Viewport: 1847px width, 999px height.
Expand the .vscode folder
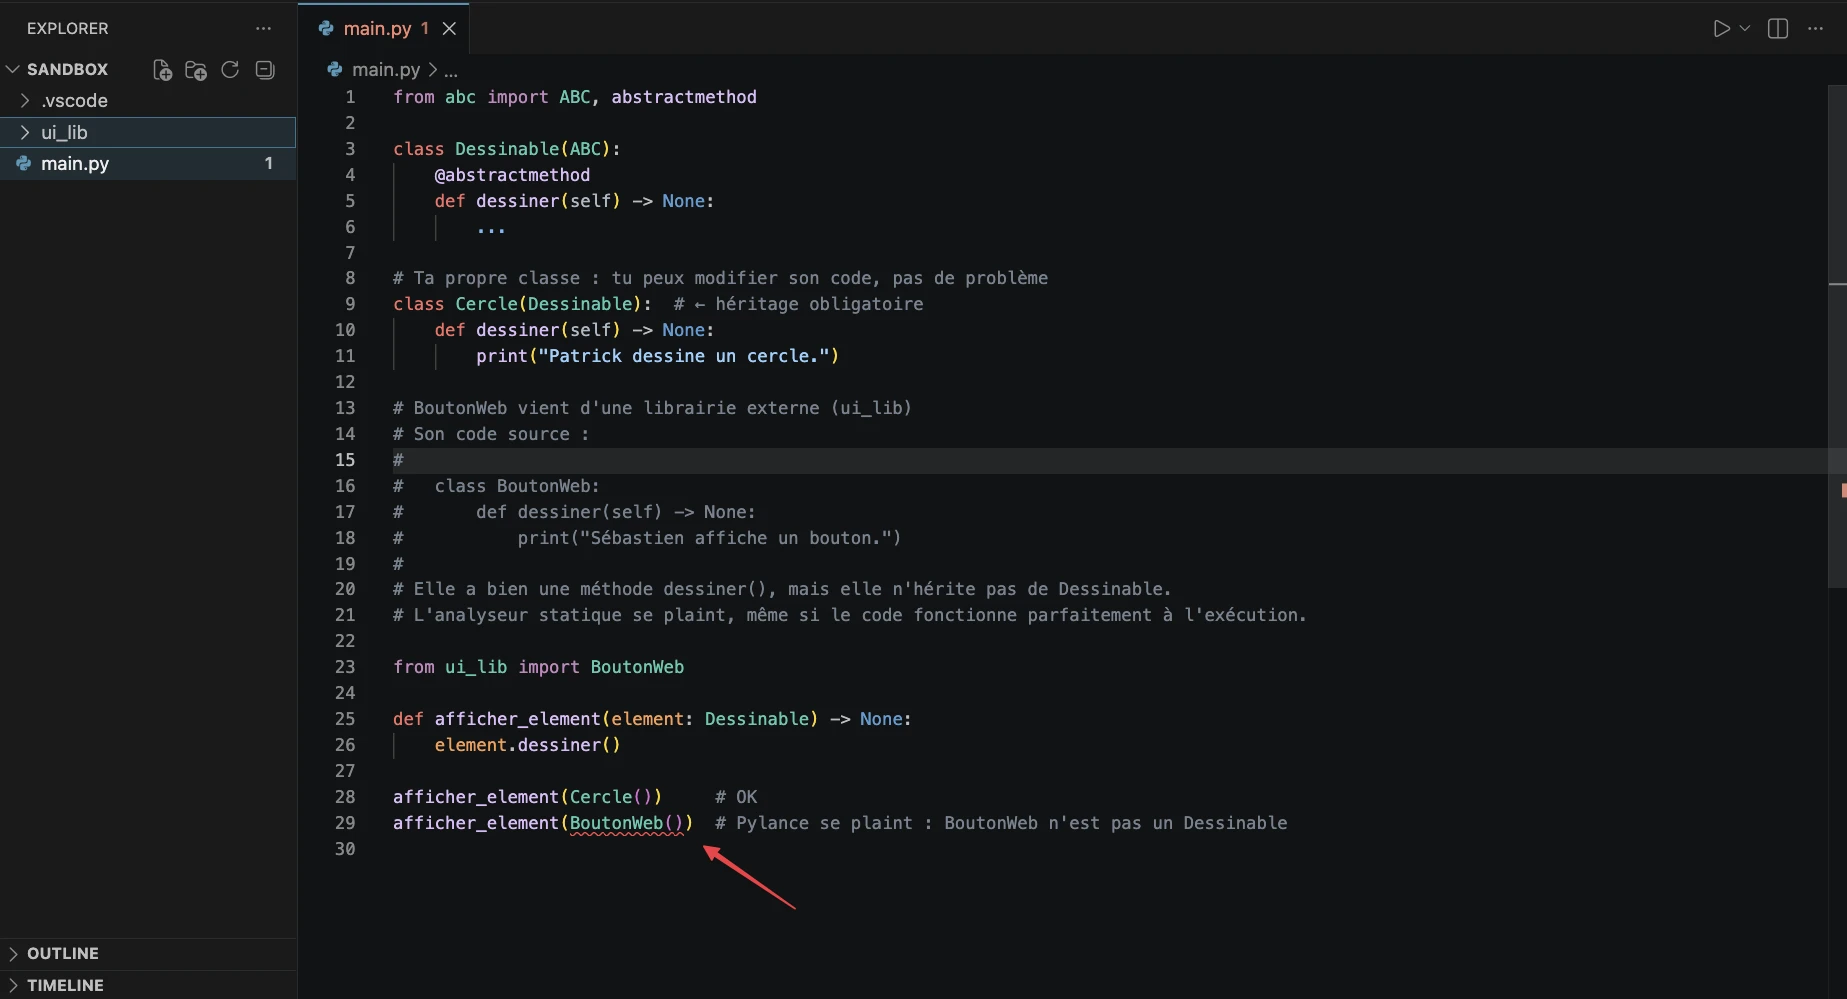74,101
